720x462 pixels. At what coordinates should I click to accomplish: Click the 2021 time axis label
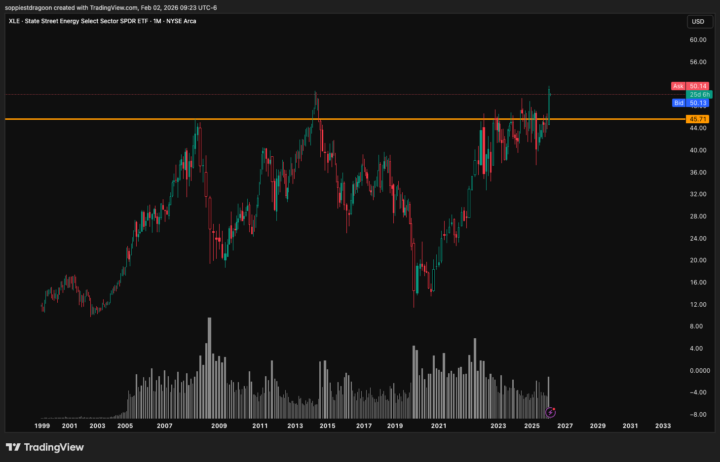pos(439,426)
